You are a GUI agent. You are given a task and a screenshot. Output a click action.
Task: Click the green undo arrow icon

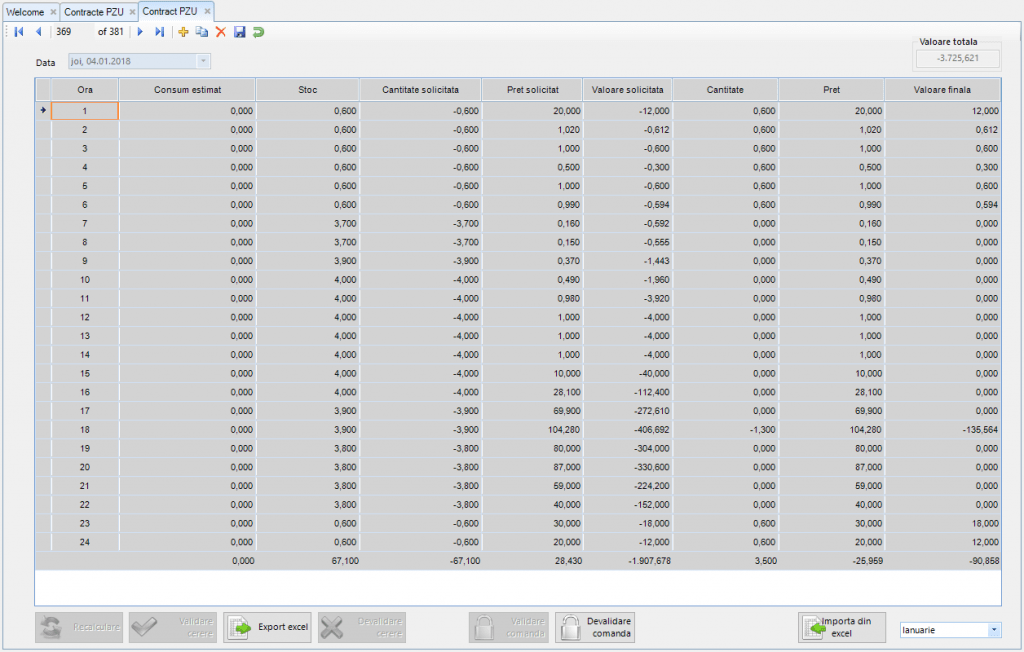259,31
